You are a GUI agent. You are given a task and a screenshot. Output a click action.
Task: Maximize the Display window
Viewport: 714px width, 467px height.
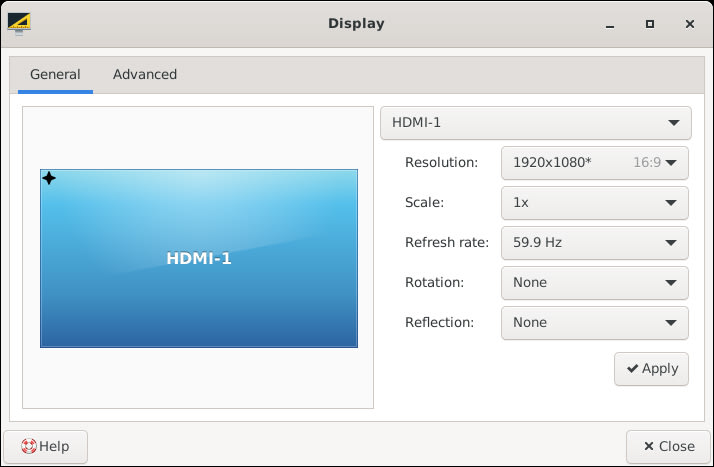[650, 24]
